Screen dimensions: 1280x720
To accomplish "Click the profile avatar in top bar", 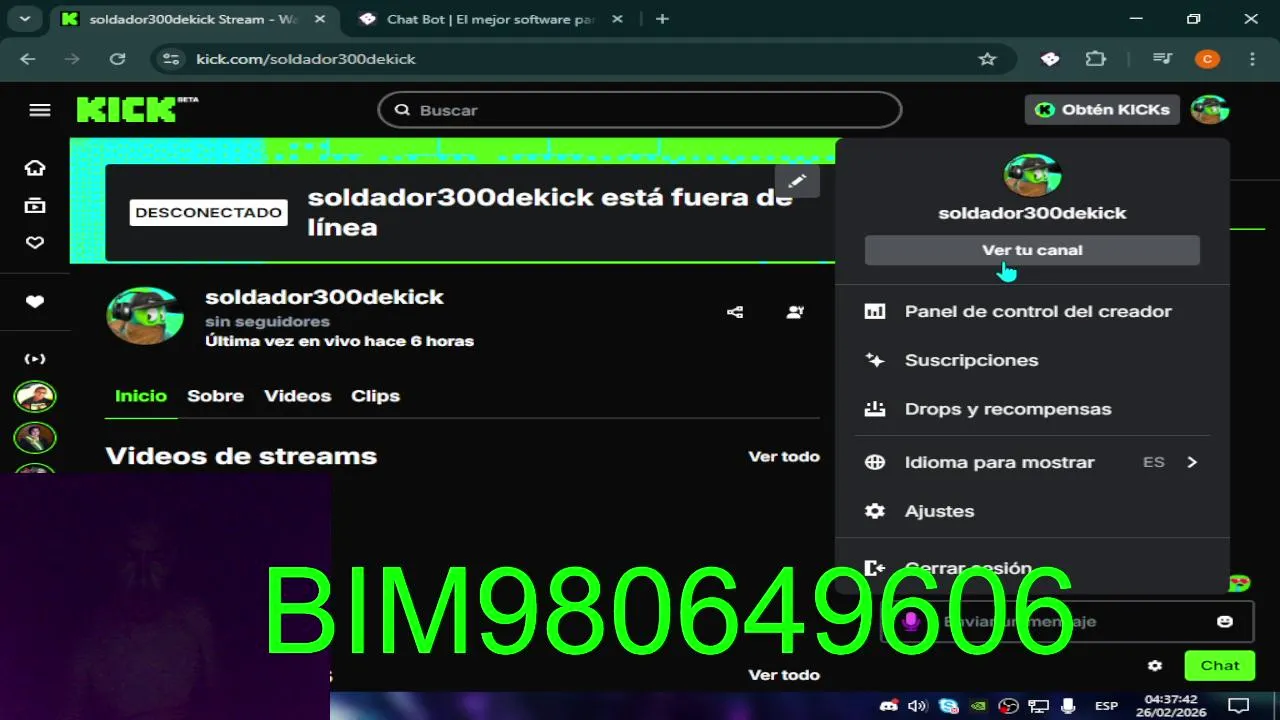I will [x=1209, y=110].
